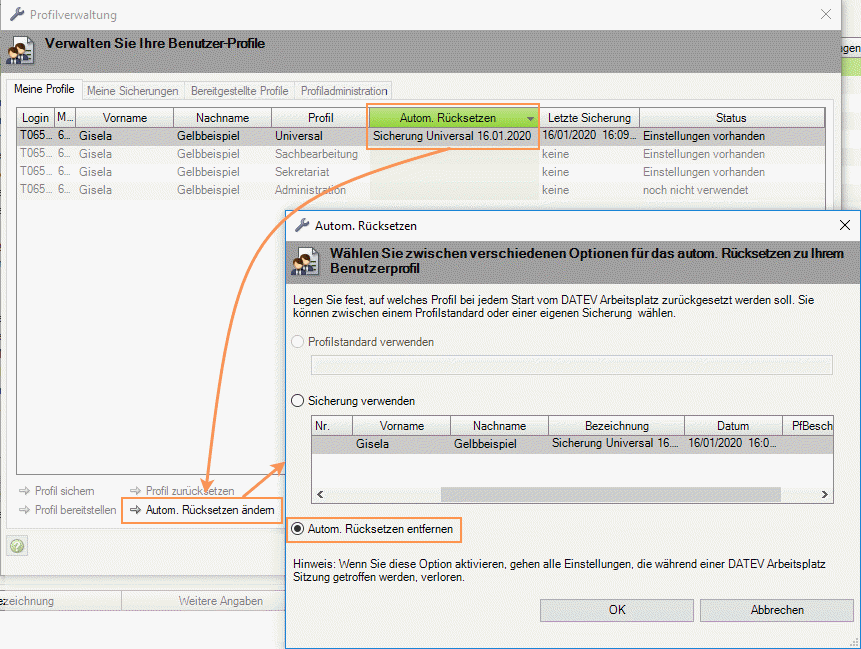Click the arrow icon next to Profil sichern
The image size is (861, 649).
pos(24,491)
